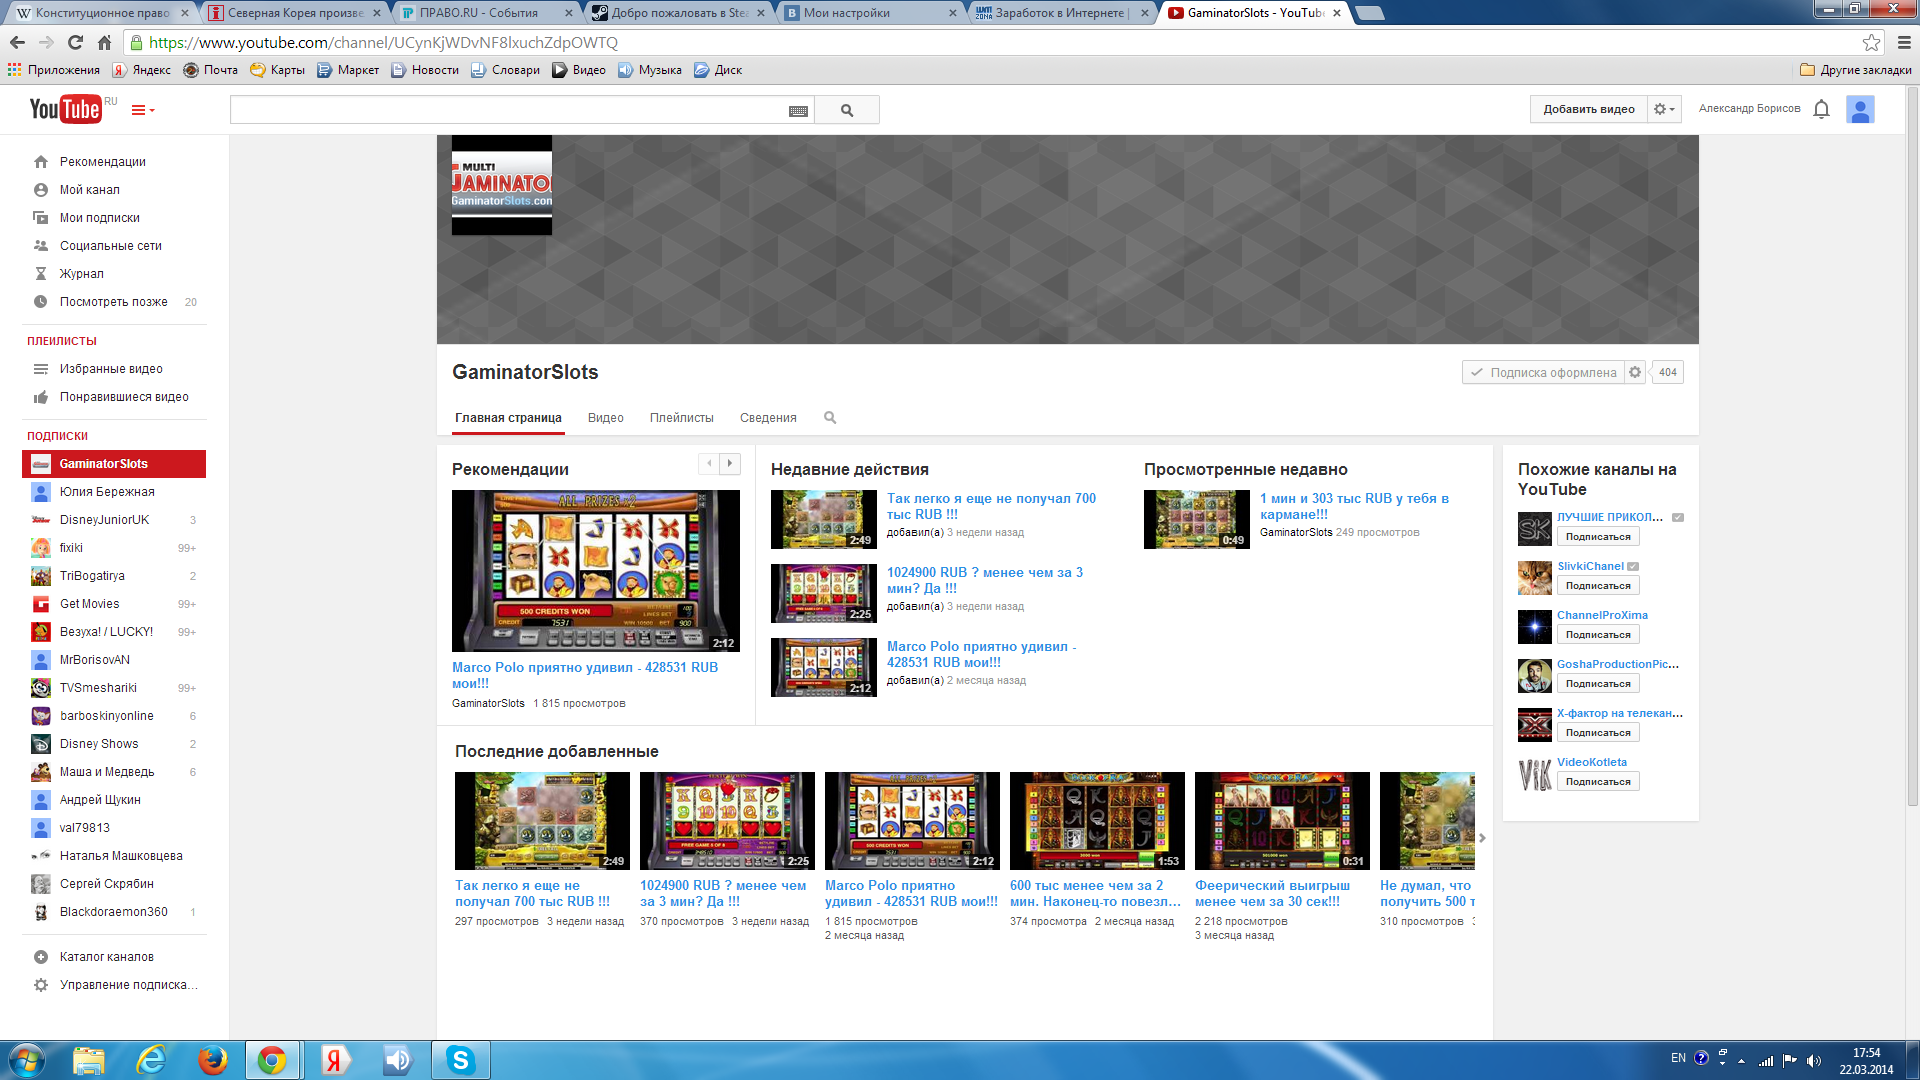This screenshot has height=1080, width=1920.
Task: Open the virtual keyboard icon in search box
Action: (x=798, y=111)
